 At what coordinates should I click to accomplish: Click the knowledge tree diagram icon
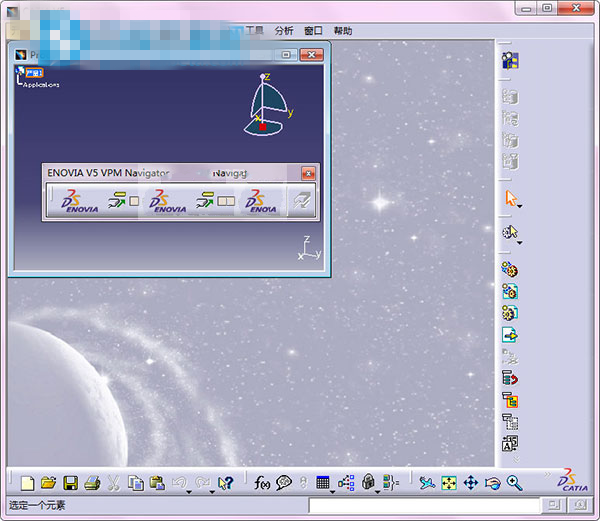coord(346,483)
